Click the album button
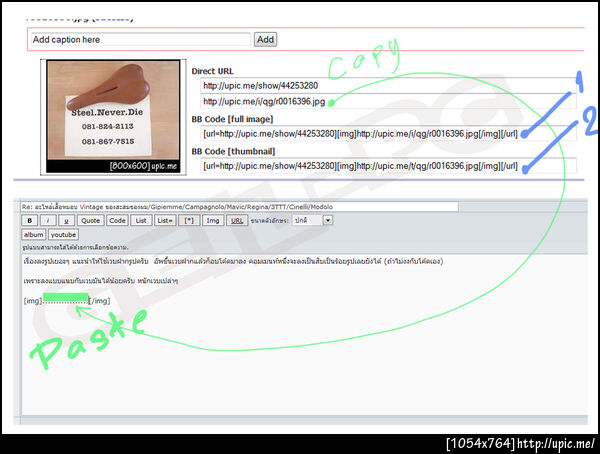This screenshot has width=600, height=454. [34, 235]
